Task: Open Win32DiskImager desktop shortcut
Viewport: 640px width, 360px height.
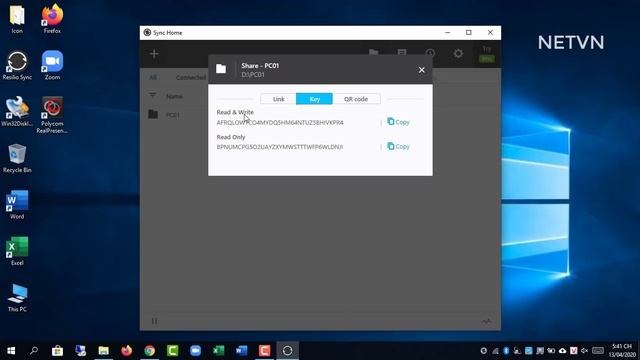Action: 17,111
